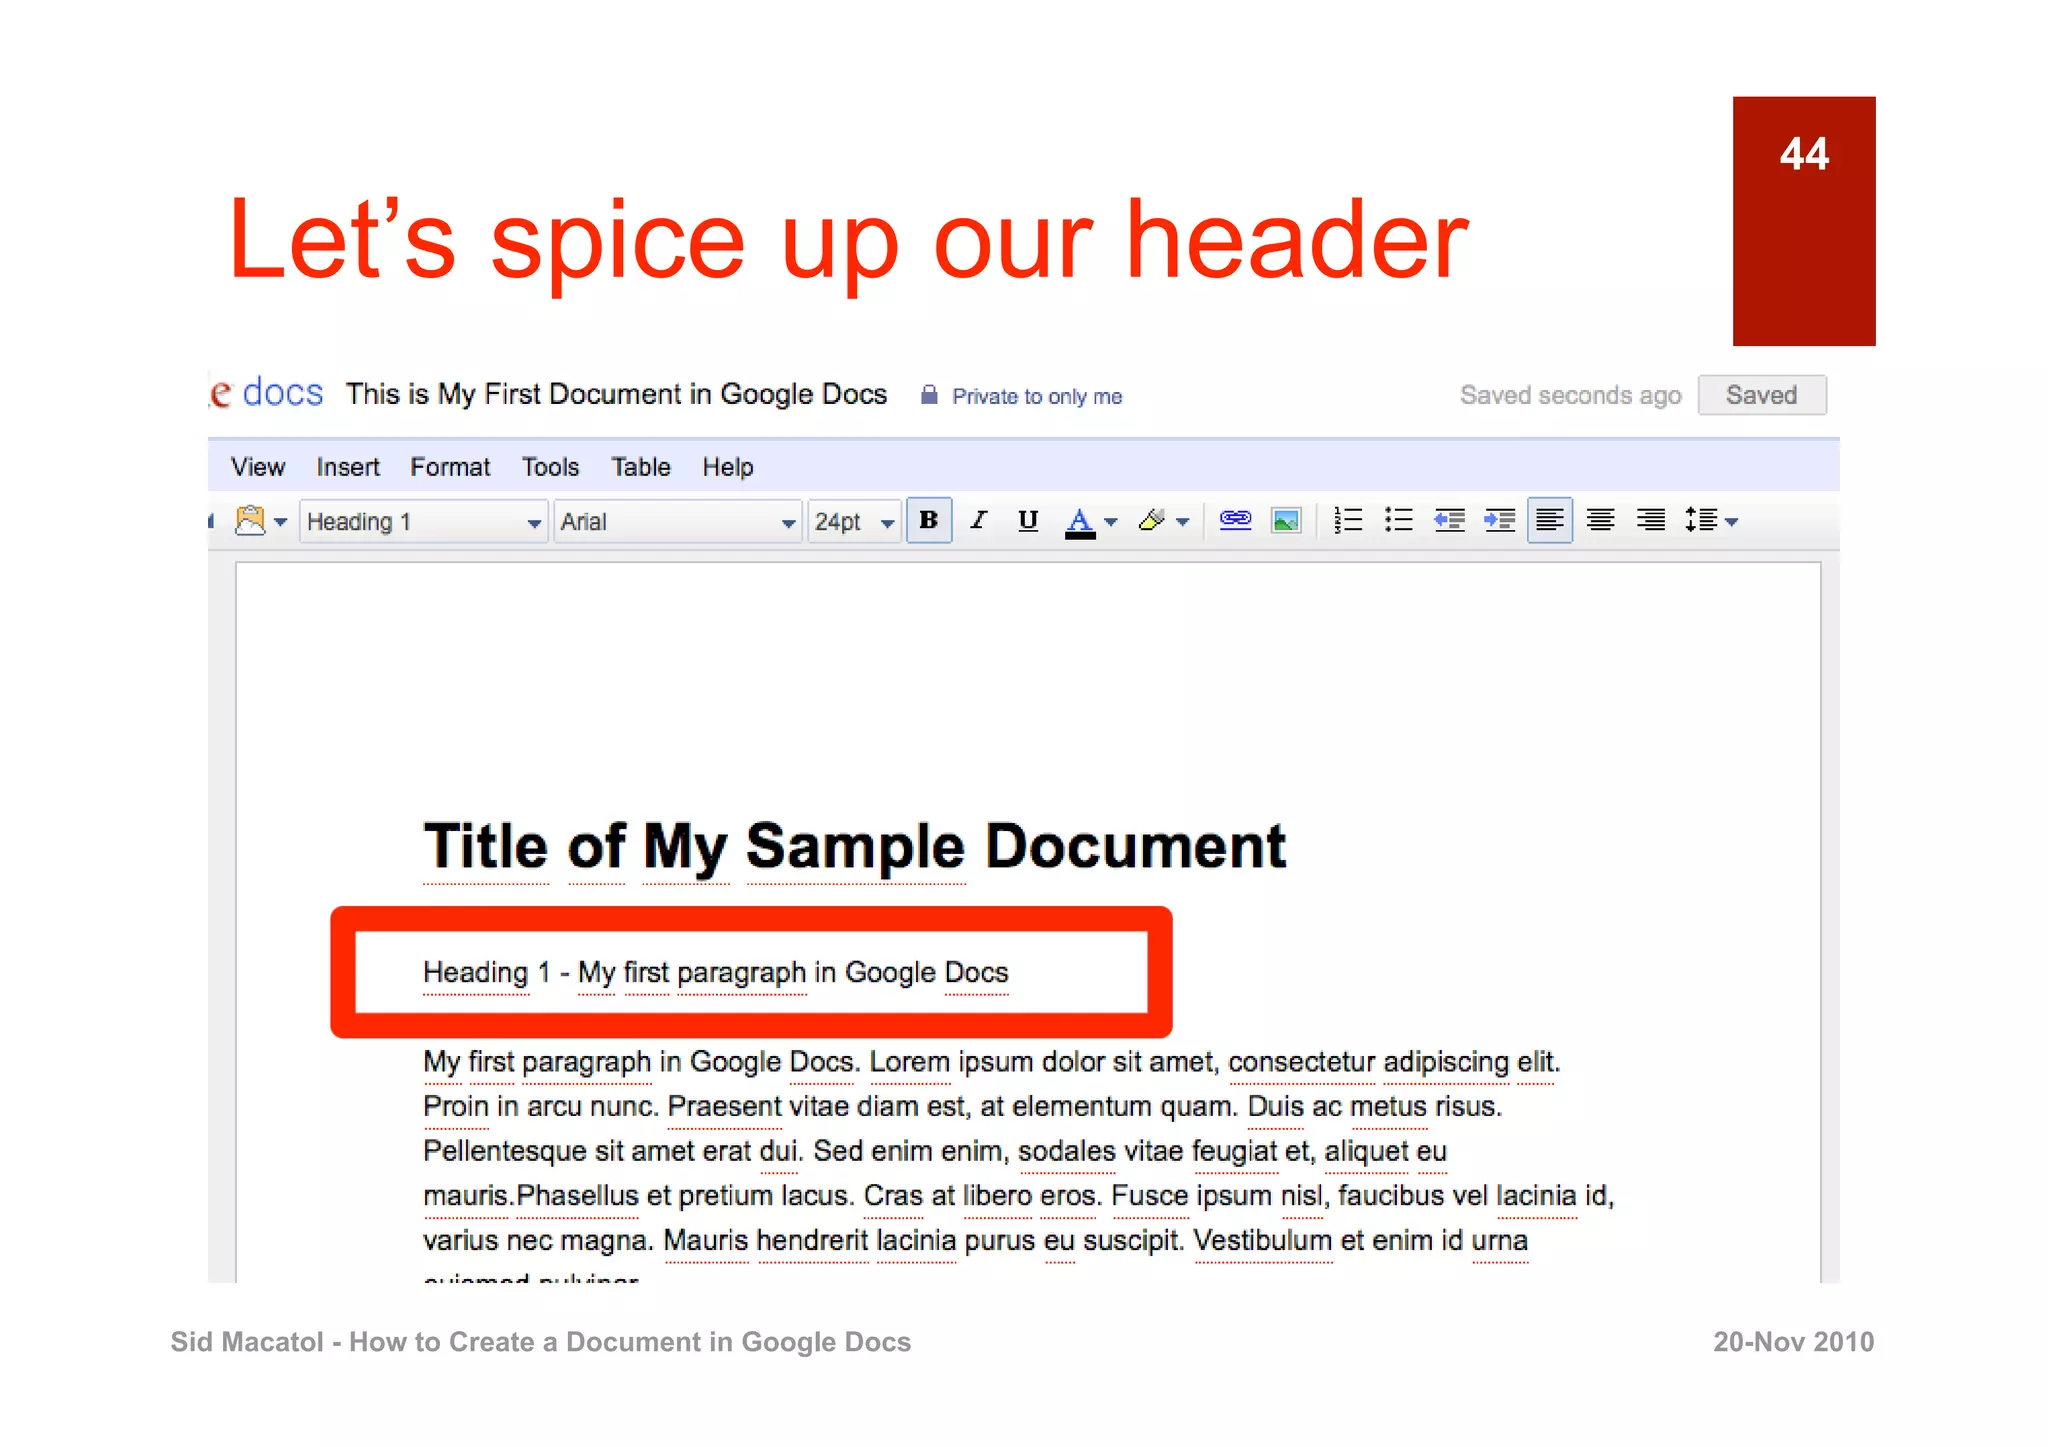Click body line starting 'Proin in arcu nunc'
Viewport: 2048px width, 1447px height.
pyautogui.click(x=963, y=1107)
